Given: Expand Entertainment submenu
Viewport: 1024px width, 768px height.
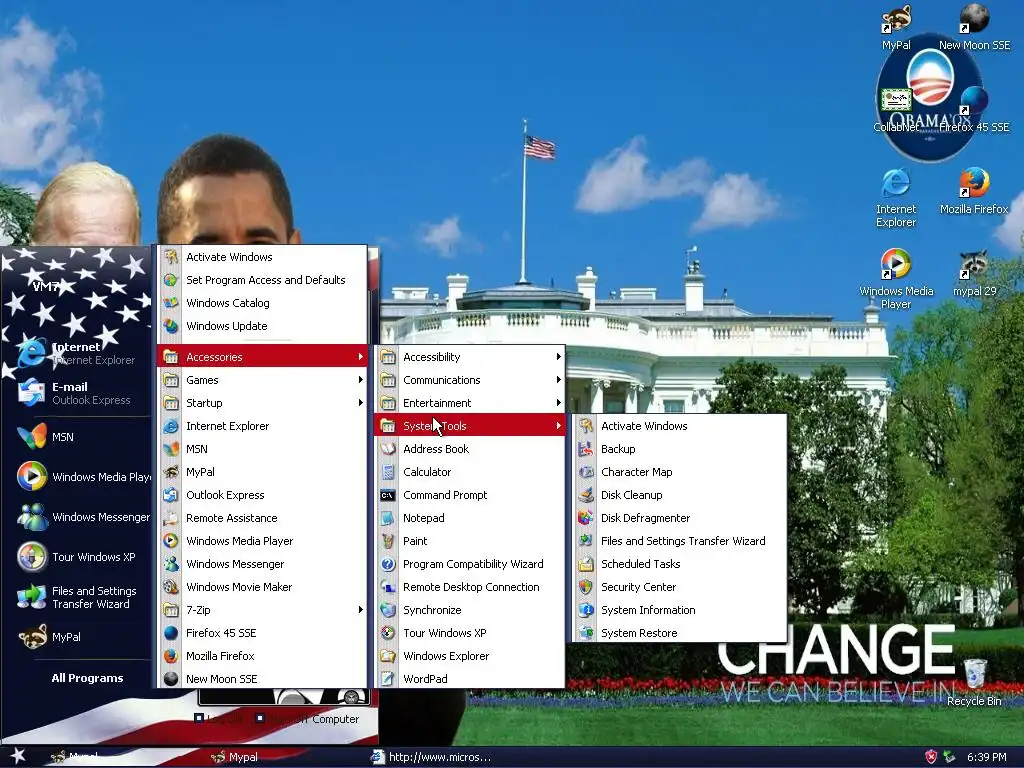Looking at the screenshot, I should [x=470, y=402].
